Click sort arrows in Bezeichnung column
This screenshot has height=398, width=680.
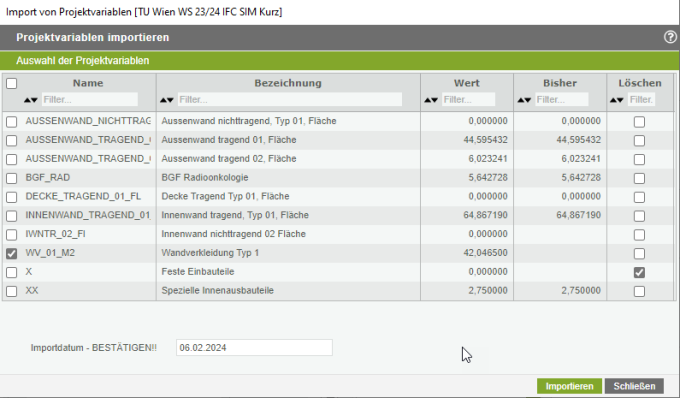[167, 100]
